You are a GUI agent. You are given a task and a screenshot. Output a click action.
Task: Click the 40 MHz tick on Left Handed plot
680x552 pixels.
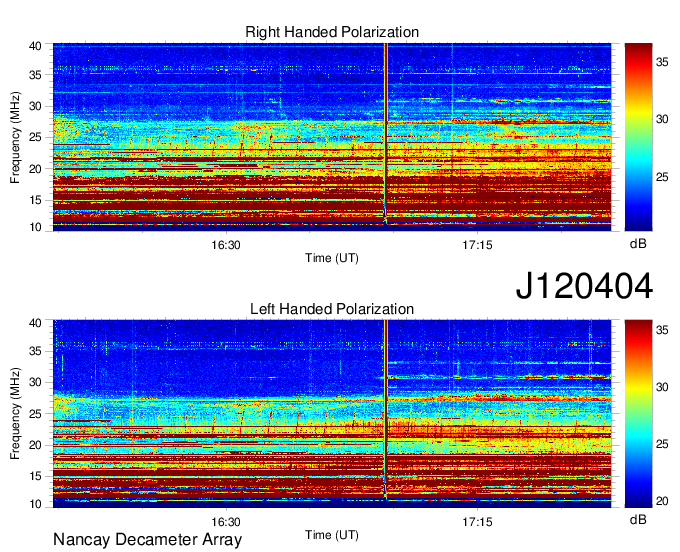click(x=35, y=323)
